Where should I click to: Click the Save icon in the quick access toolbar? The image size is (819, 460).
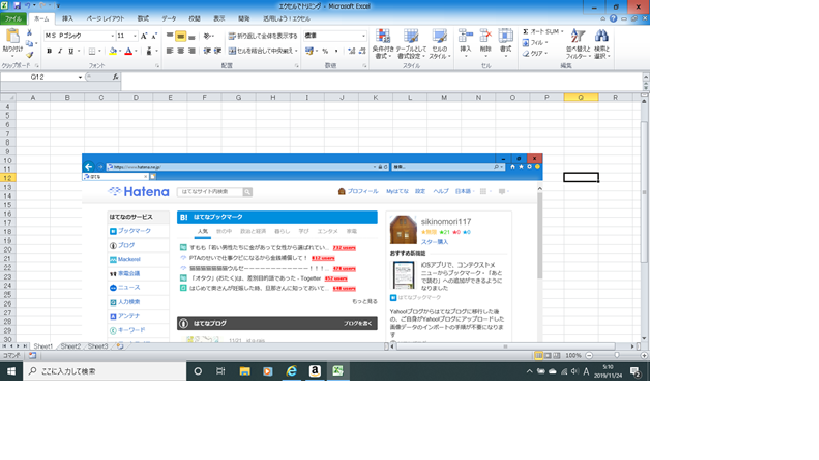17,6
